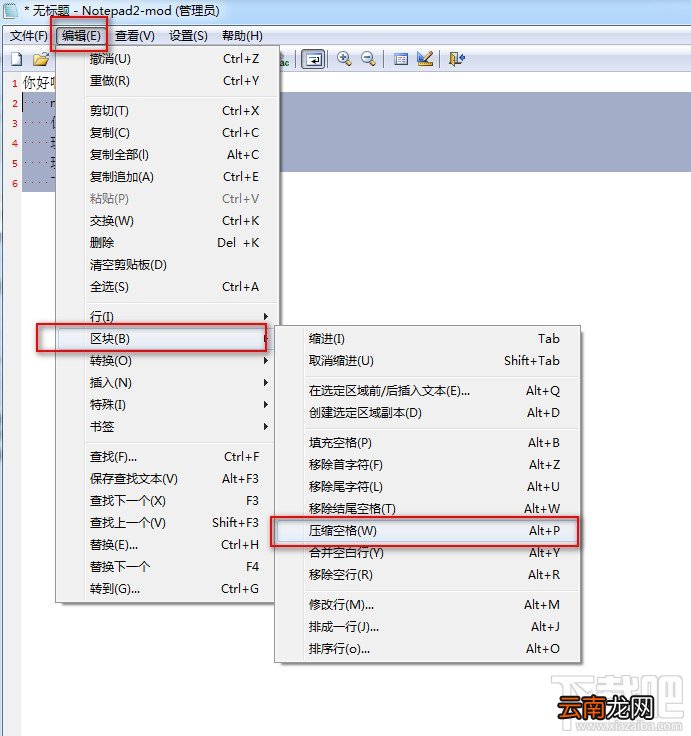This screenshot has height=736, width=691.
Task: Open the 编辑(E) menu
Action: tap(81, 36)
